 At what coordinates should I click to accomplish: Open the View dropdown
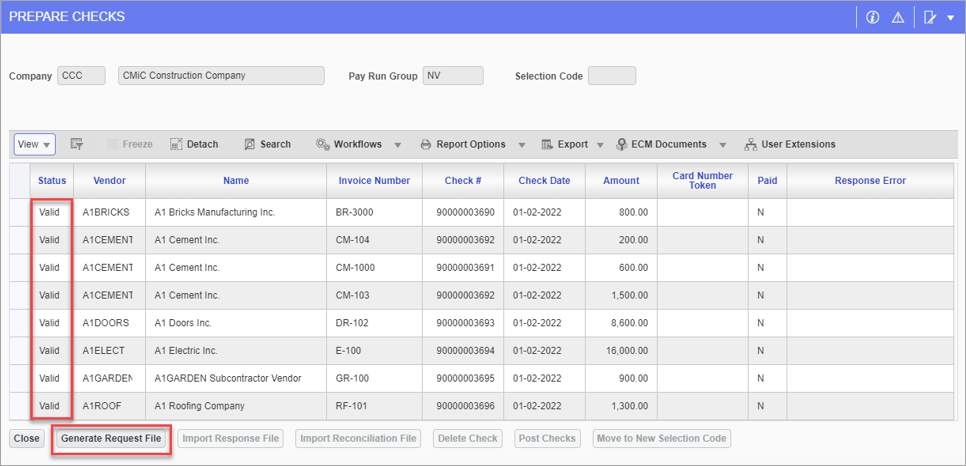point(34,144)
